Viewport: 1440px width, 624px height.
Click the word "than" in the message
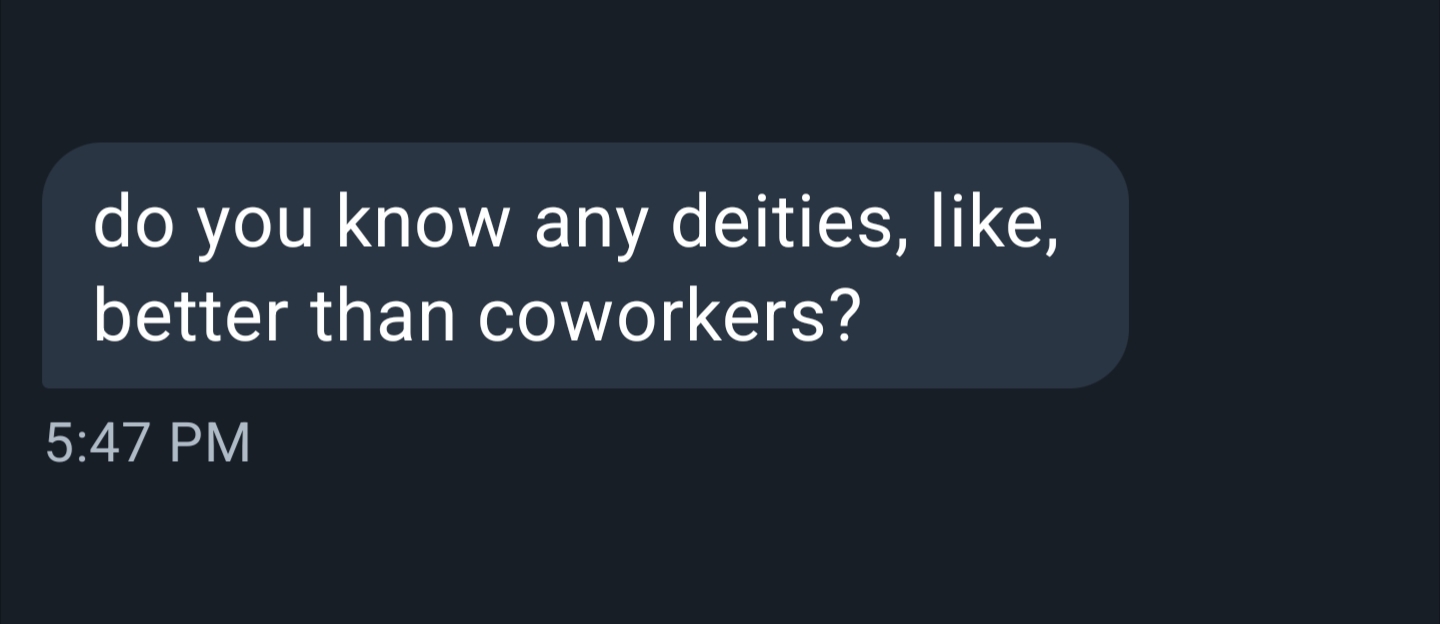(x=384, y=318)
